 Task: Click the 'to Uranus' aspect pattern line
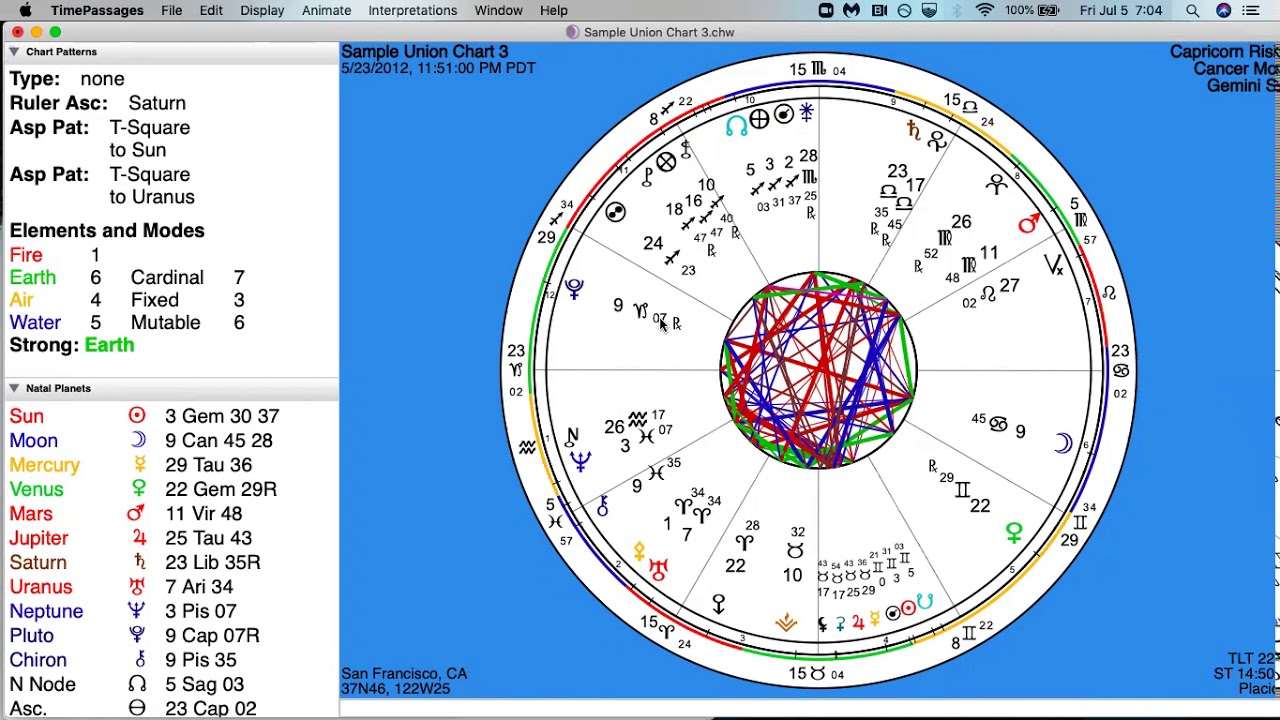pyautogui.click(x=152, y=197)
